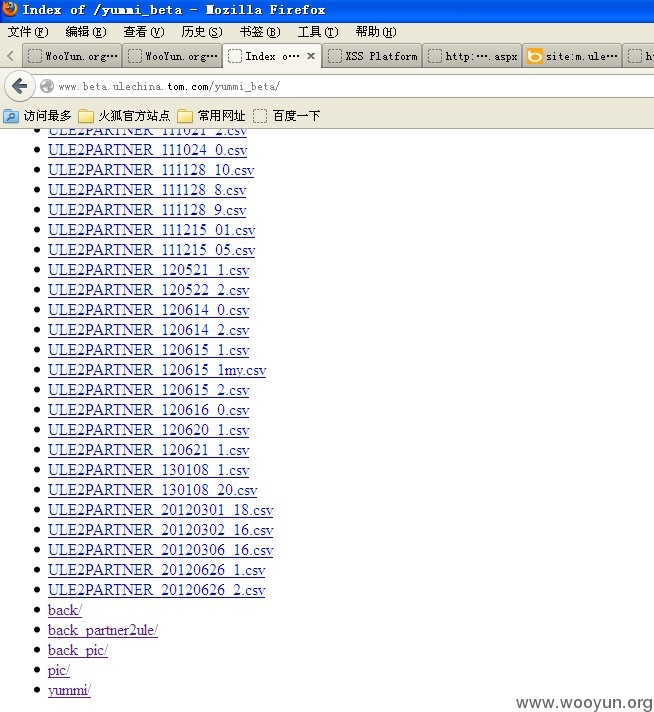Open ULE2PARTNER_120614_0.csv link

click(x=149, y=310)
